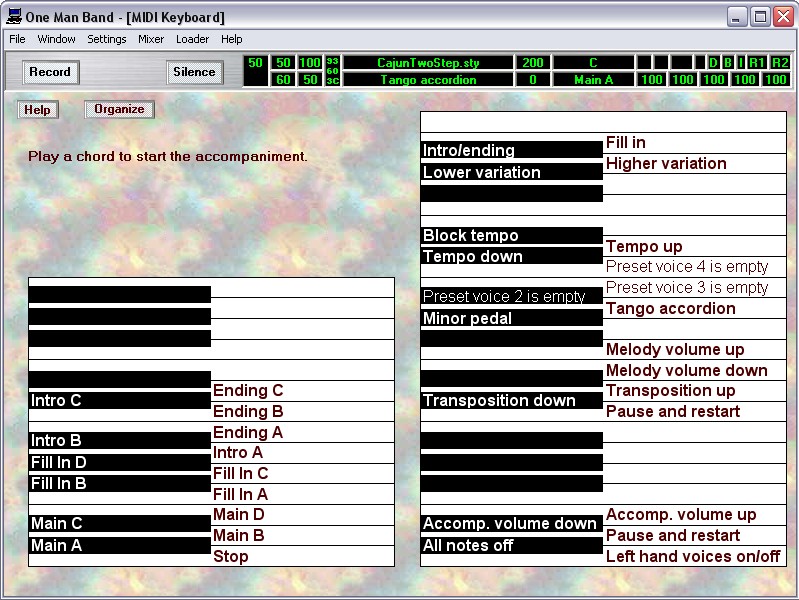
Task: Click the 60 value in status panel
Action: [x=283, y=80]
